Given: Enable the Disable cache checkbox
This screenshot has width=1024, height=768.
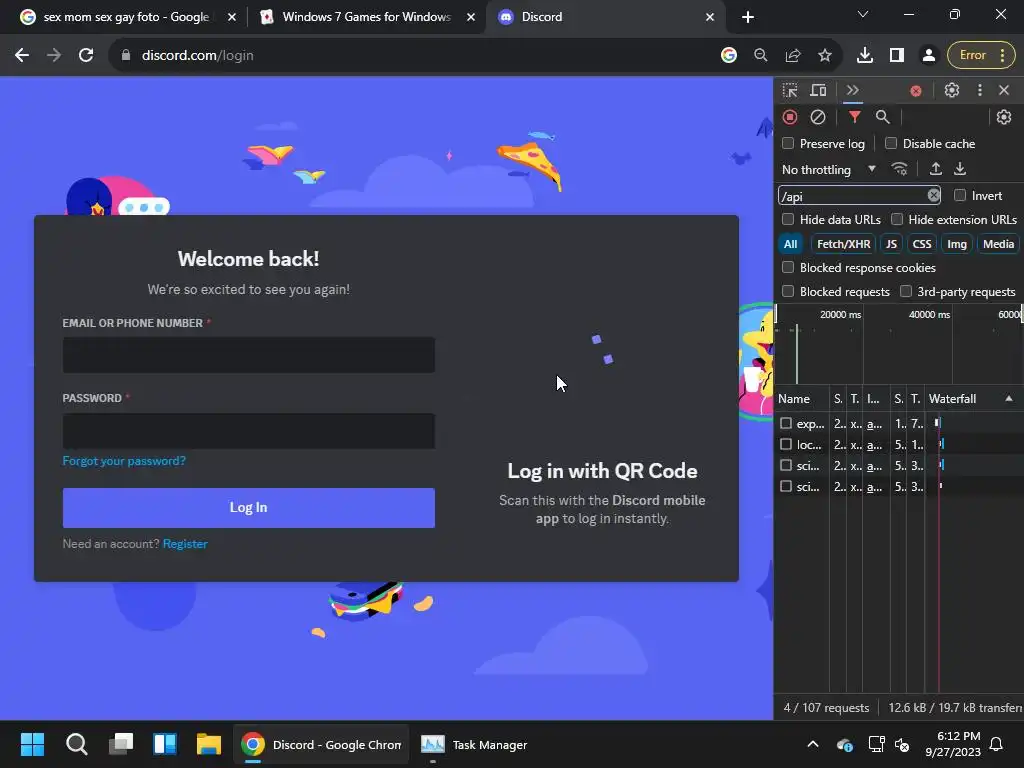Looking at the screenshot, I should pyautogui.click(x=891, y=143).
